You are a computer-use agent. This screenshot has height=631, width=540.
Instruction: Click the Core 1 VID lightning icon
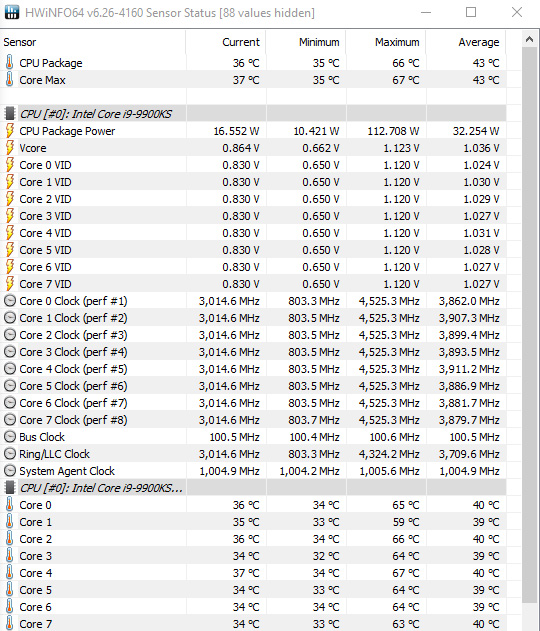tap(10, 182)
